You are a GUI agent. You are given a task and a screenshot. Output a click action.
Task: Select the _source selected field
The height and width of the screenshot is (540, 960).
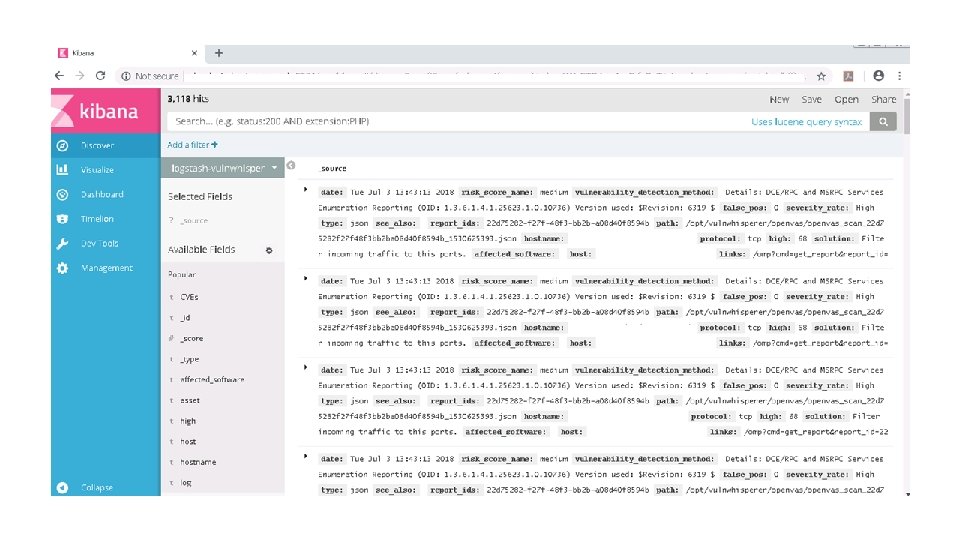point(193,220)
